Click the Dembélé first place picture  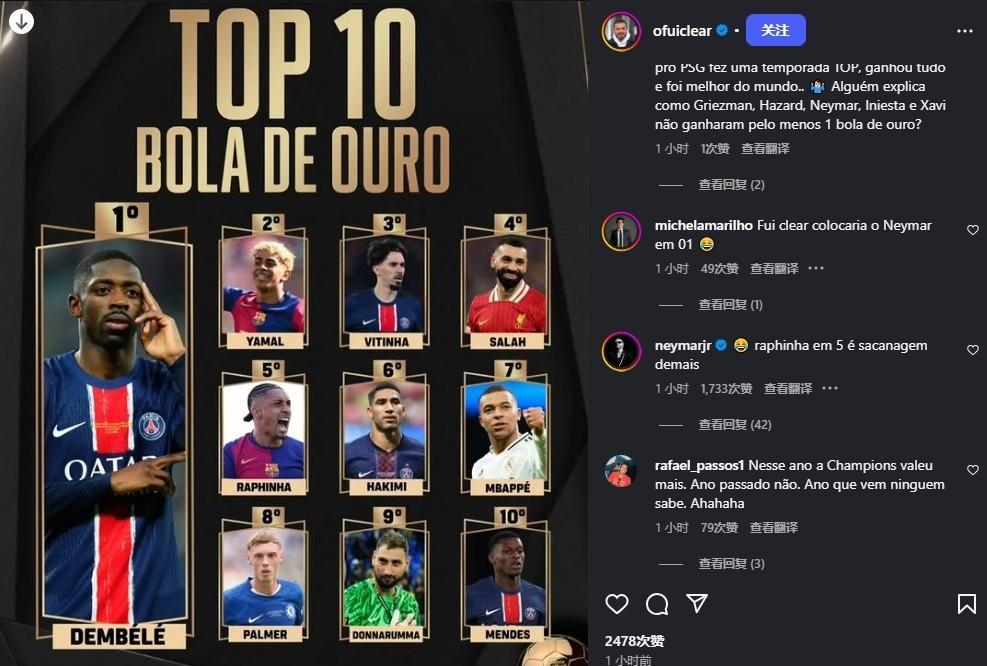tap(115, 428)
